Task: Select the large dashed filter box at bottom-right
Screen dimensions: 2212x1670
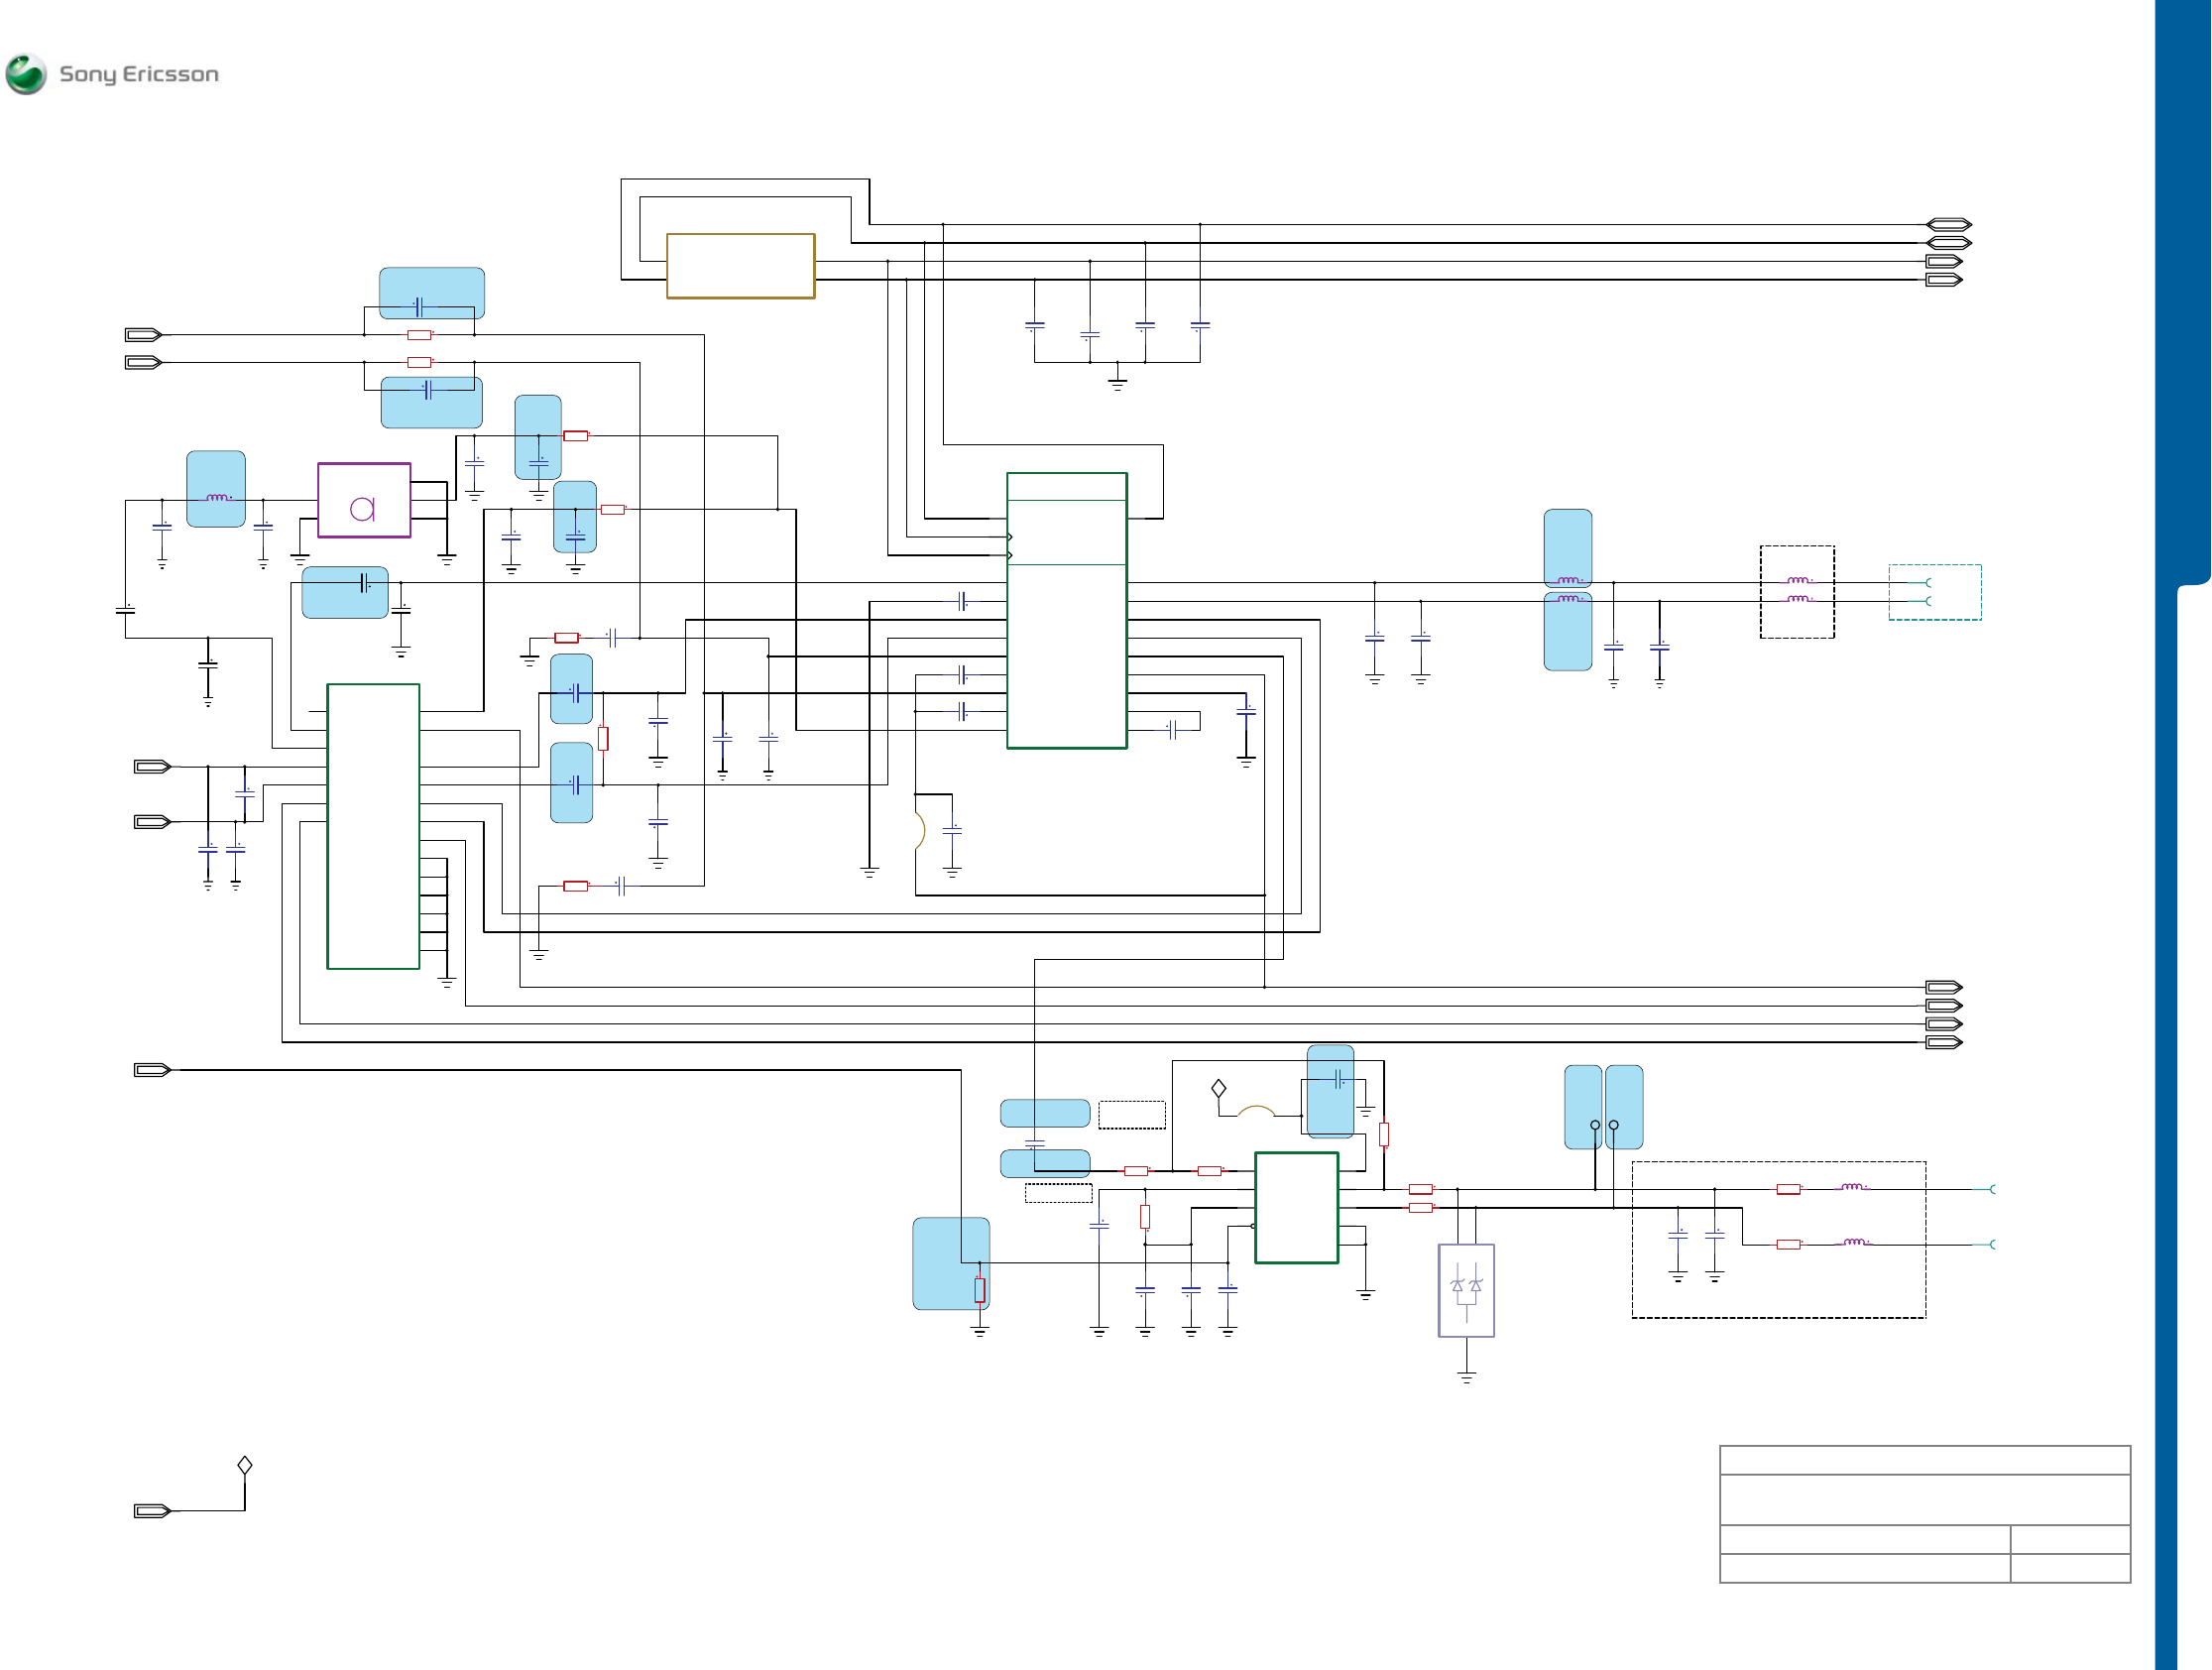Action: coord(1778,1240)
